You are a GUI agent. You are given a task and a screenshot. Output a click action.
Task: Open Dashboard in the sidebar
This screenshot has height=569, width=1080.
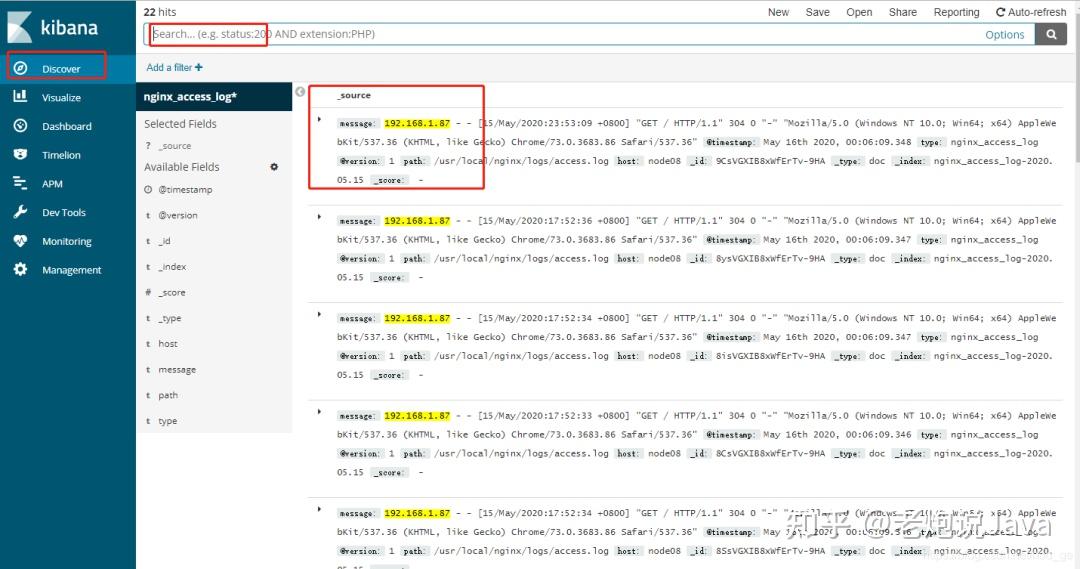tap(68, 126)
